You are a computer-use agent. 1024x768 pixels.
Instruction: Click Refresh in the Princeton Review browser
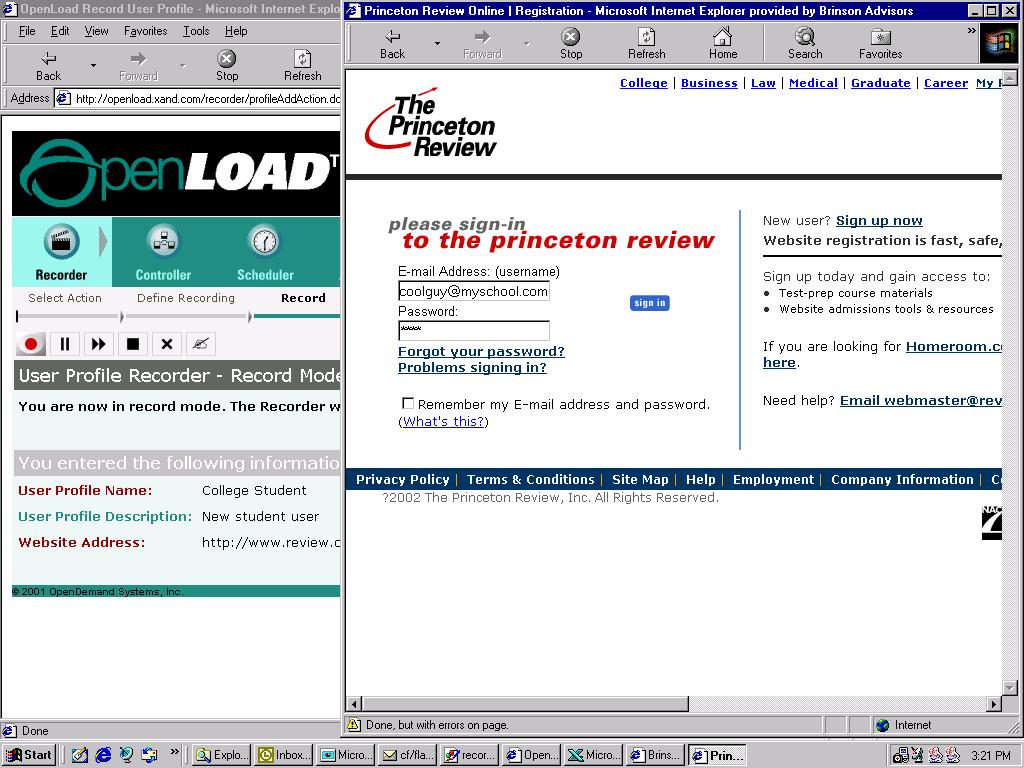click(647, 44)
